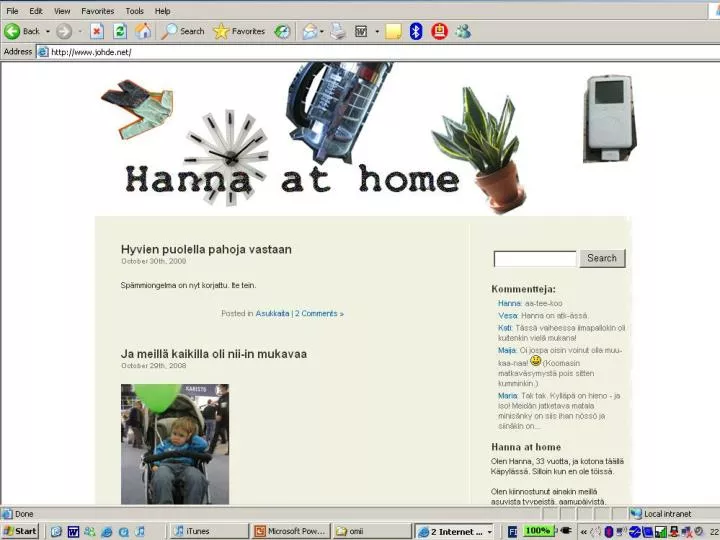Viewport: 720px width, 540px height.
Task: Expand the Edit with Word dropdown arrow
Action: pyautogui.click(x=377, y=32)
